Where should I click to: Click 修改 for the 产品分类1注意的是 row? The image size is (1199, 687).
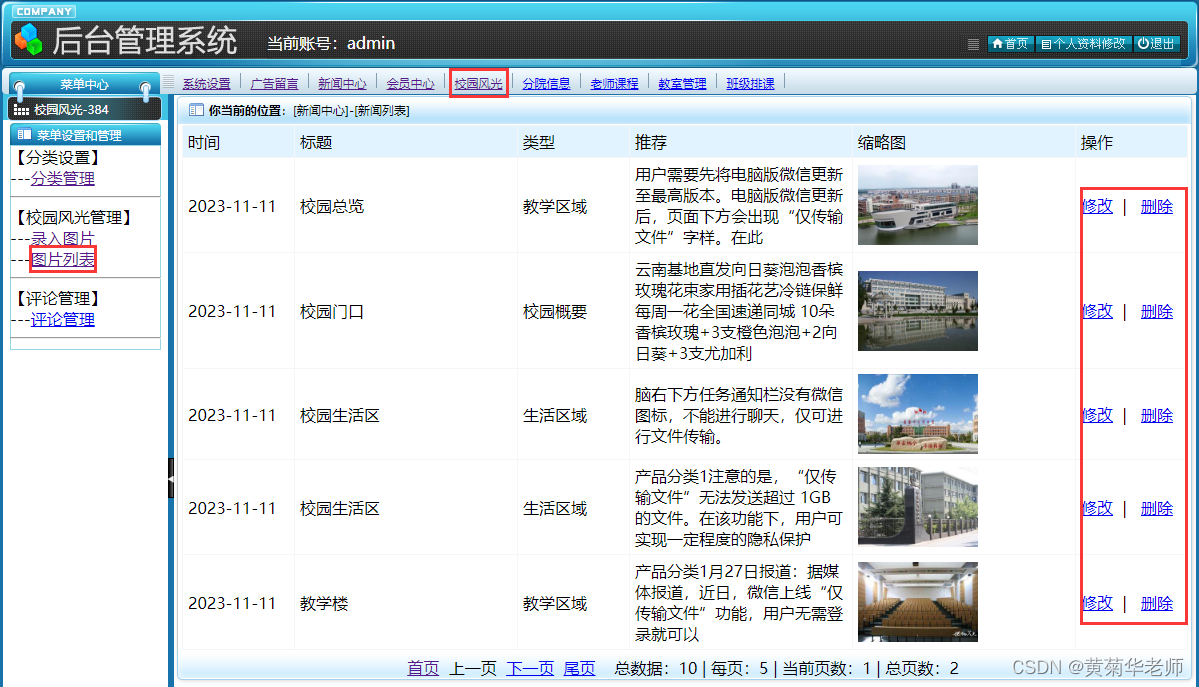tap(1097, 509)
